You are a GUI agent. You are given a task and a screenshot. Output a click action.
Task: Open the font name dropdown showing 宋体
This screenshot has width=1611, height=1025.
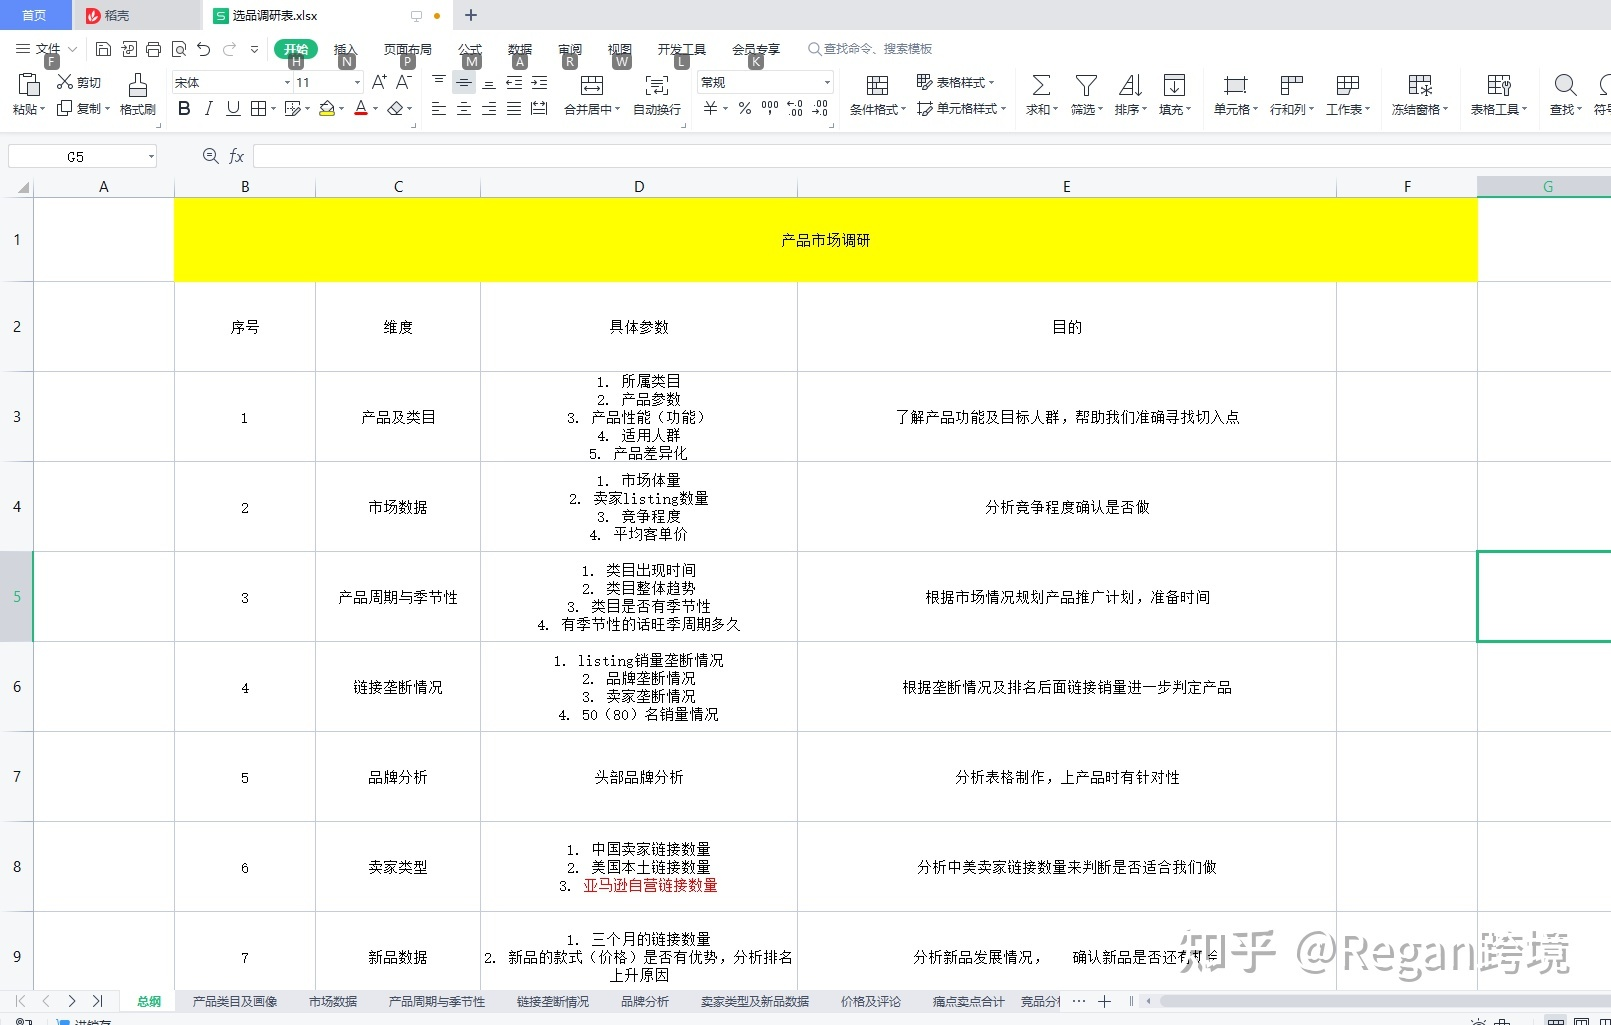click(x=287, y=83)
